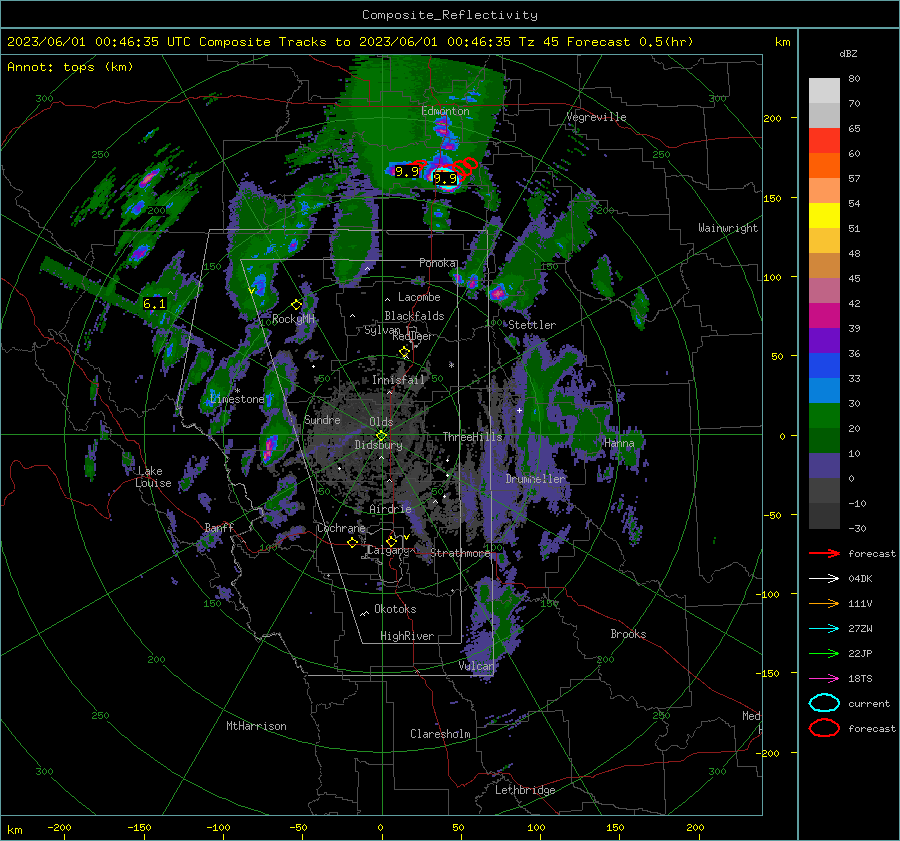Click the Lethbridge city label
Viewport: 900px width, 841px height.
point(525,790)
